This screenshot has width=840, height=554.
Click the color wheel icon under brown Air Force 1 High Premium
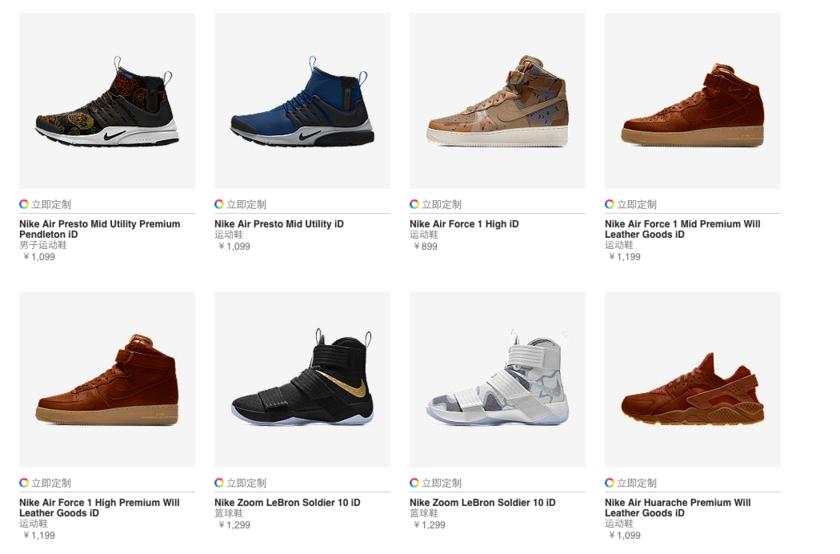(24, 483)
